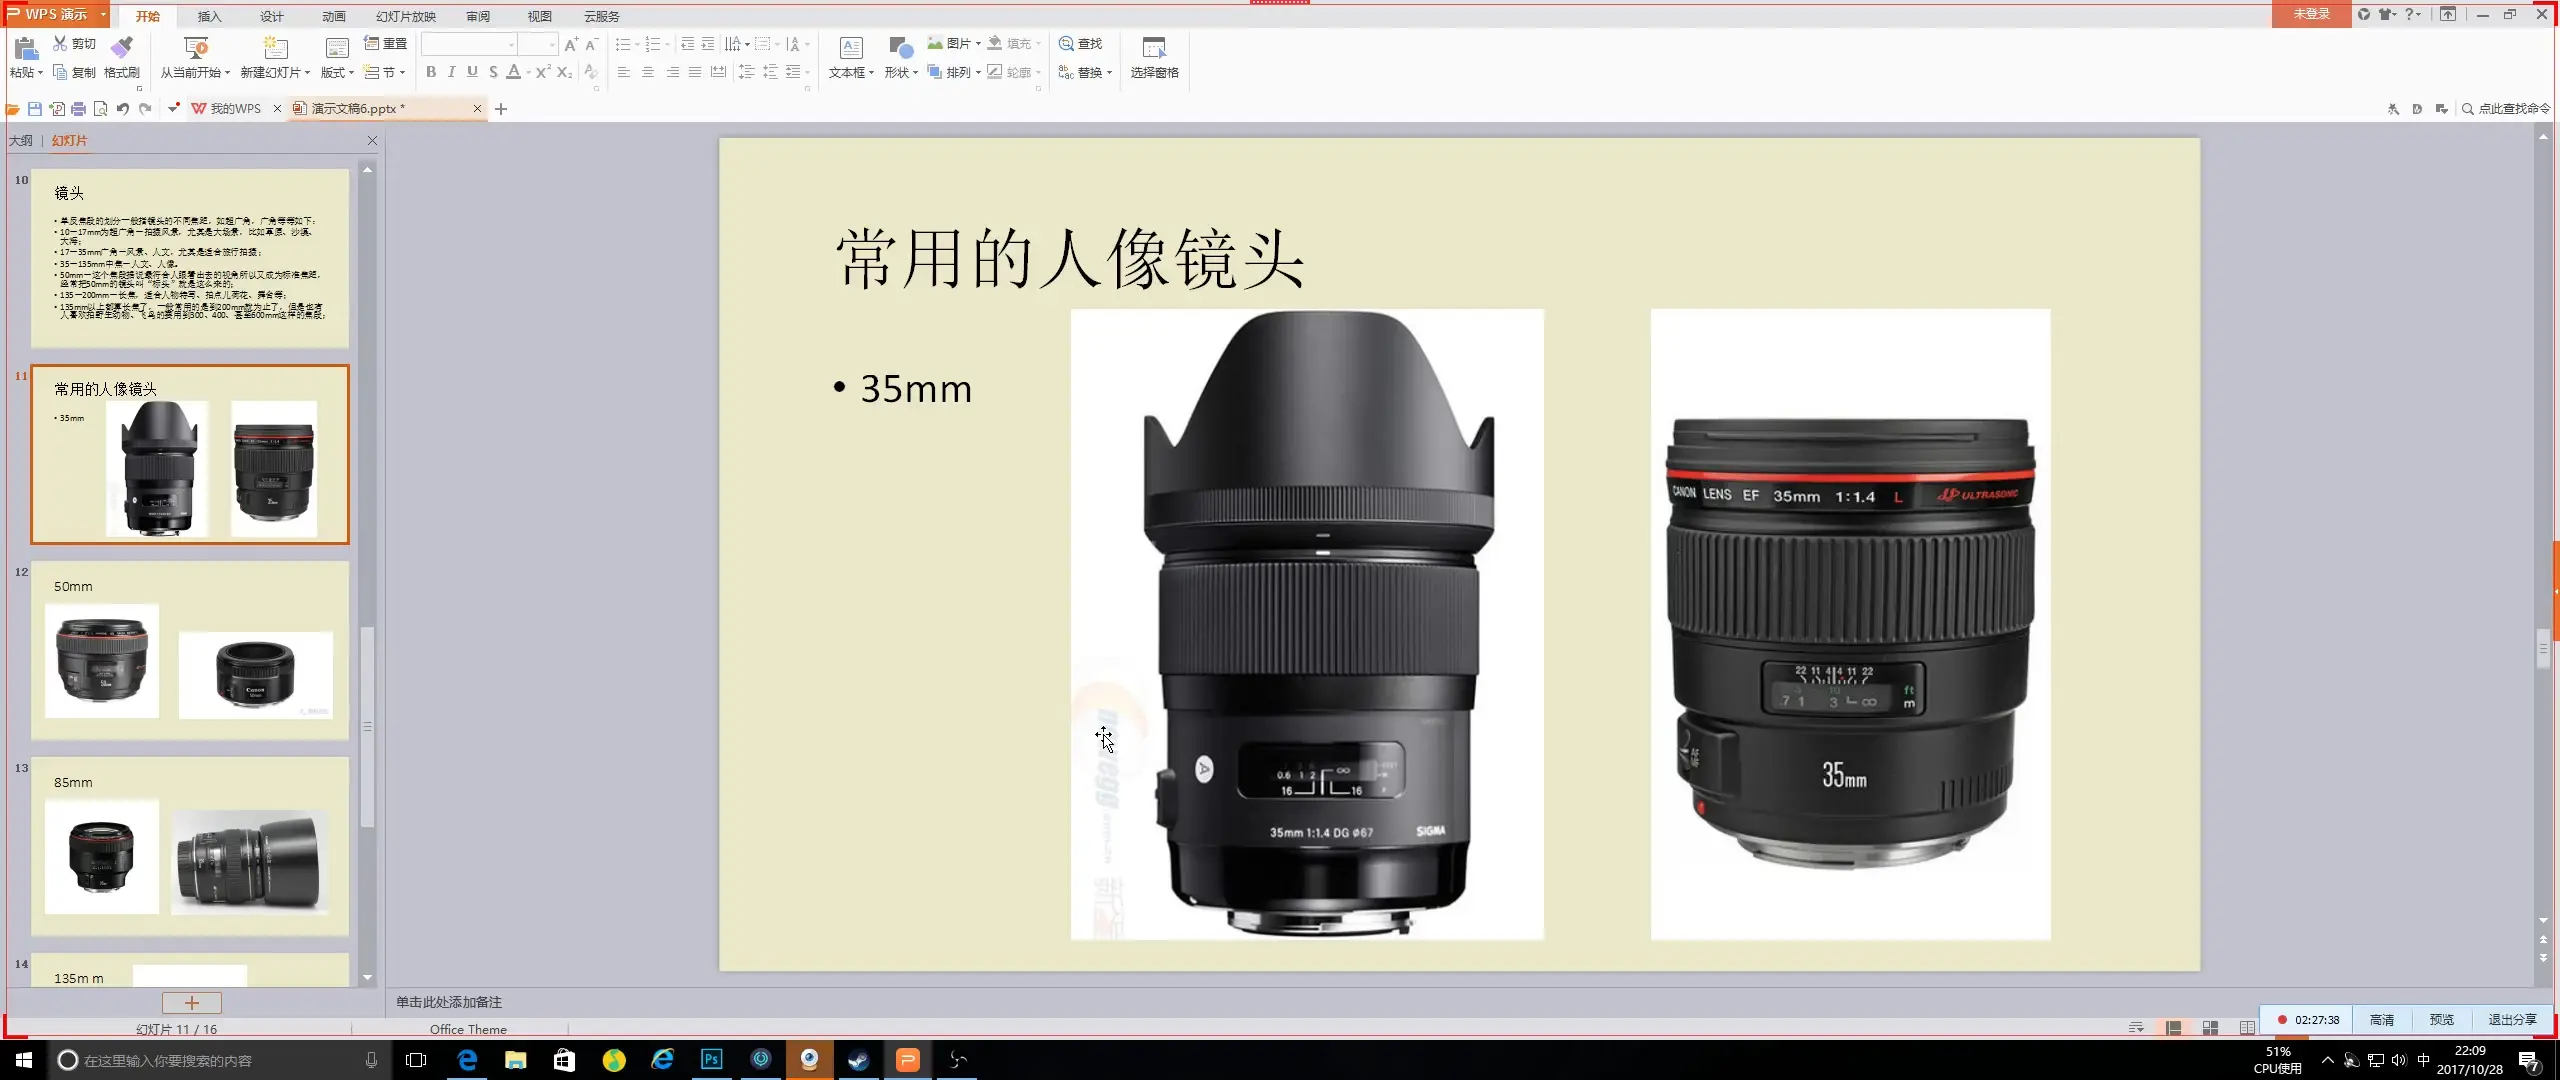The width and height of the screenshot is (2560, 1080).
Task: Click the Cut (剪切) scissors icon
Action: click(60, 43)
